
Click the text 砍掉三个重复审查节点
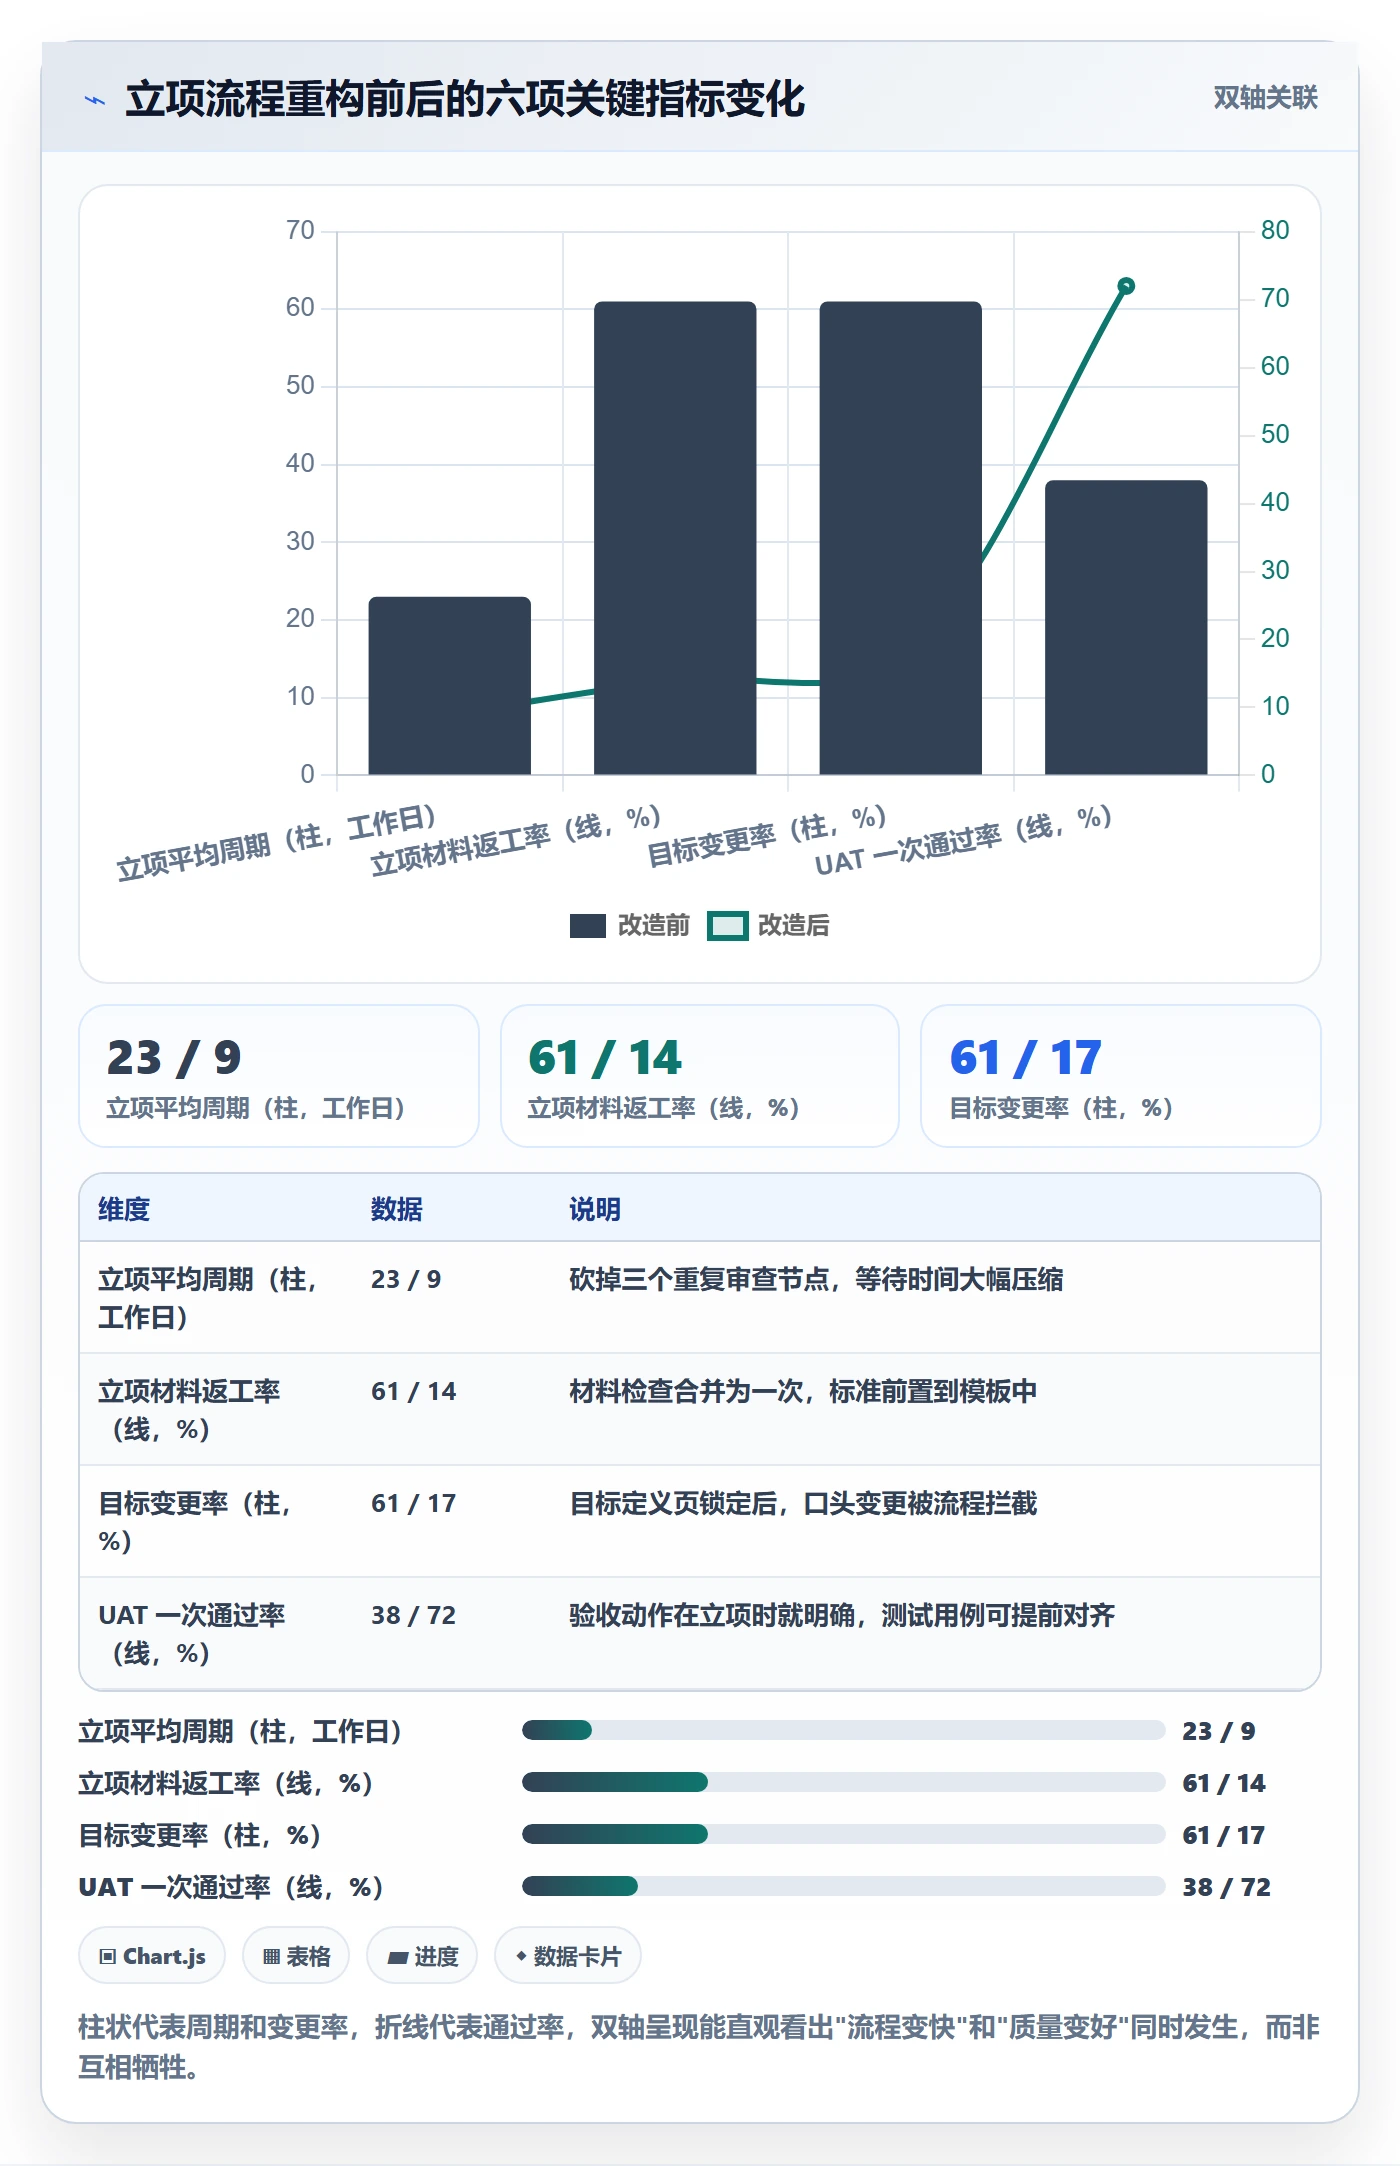click(699, 1279)
